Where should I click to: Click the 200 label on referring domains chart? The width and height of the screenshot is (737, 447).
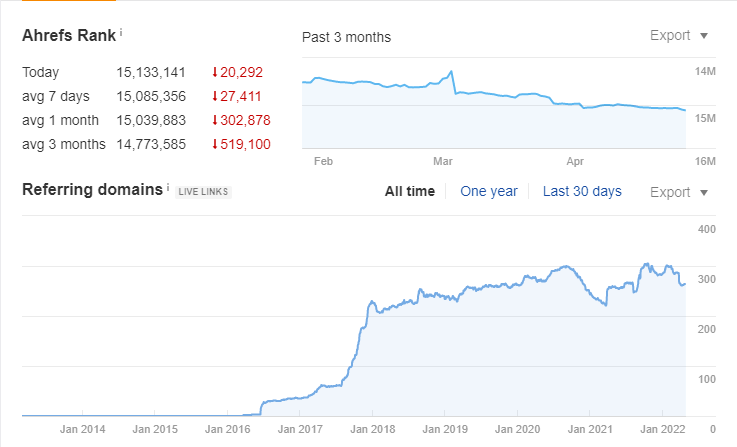(x=706, y=329)
